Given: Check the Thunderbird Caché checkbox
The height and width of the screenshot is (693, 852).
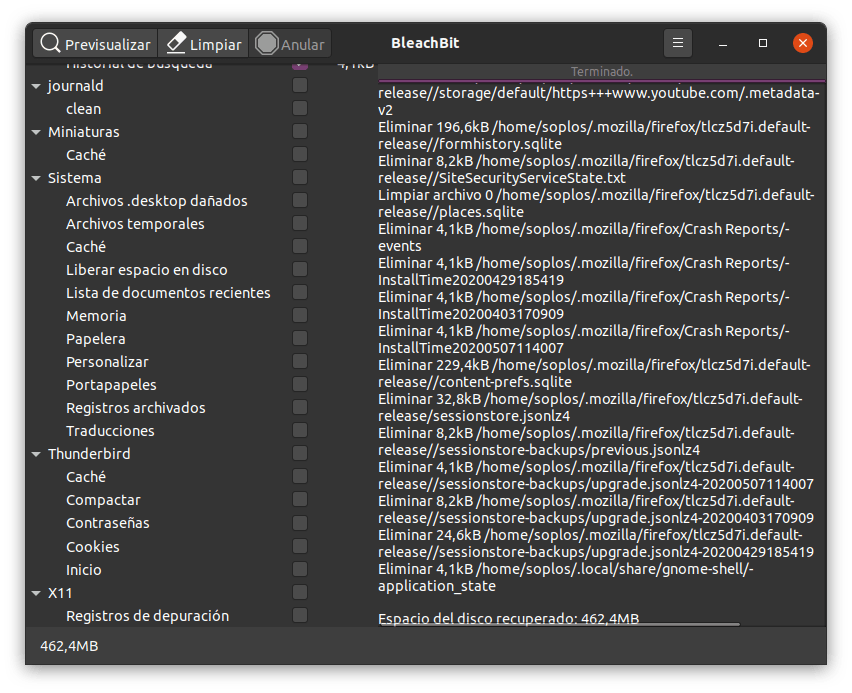Looking at the screenshot, I should tap(300, 476).
